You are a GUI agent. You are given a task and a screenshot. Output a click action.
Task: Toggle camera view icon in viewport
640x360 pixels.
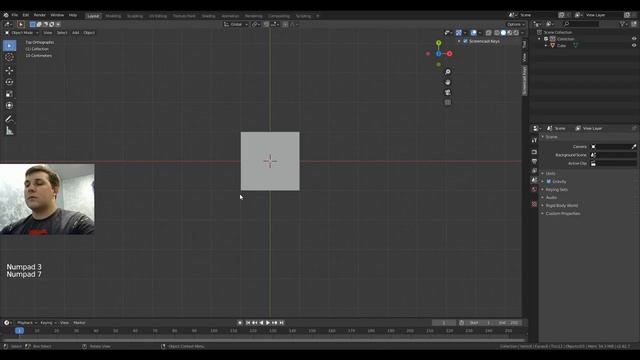tap(448, 92)
